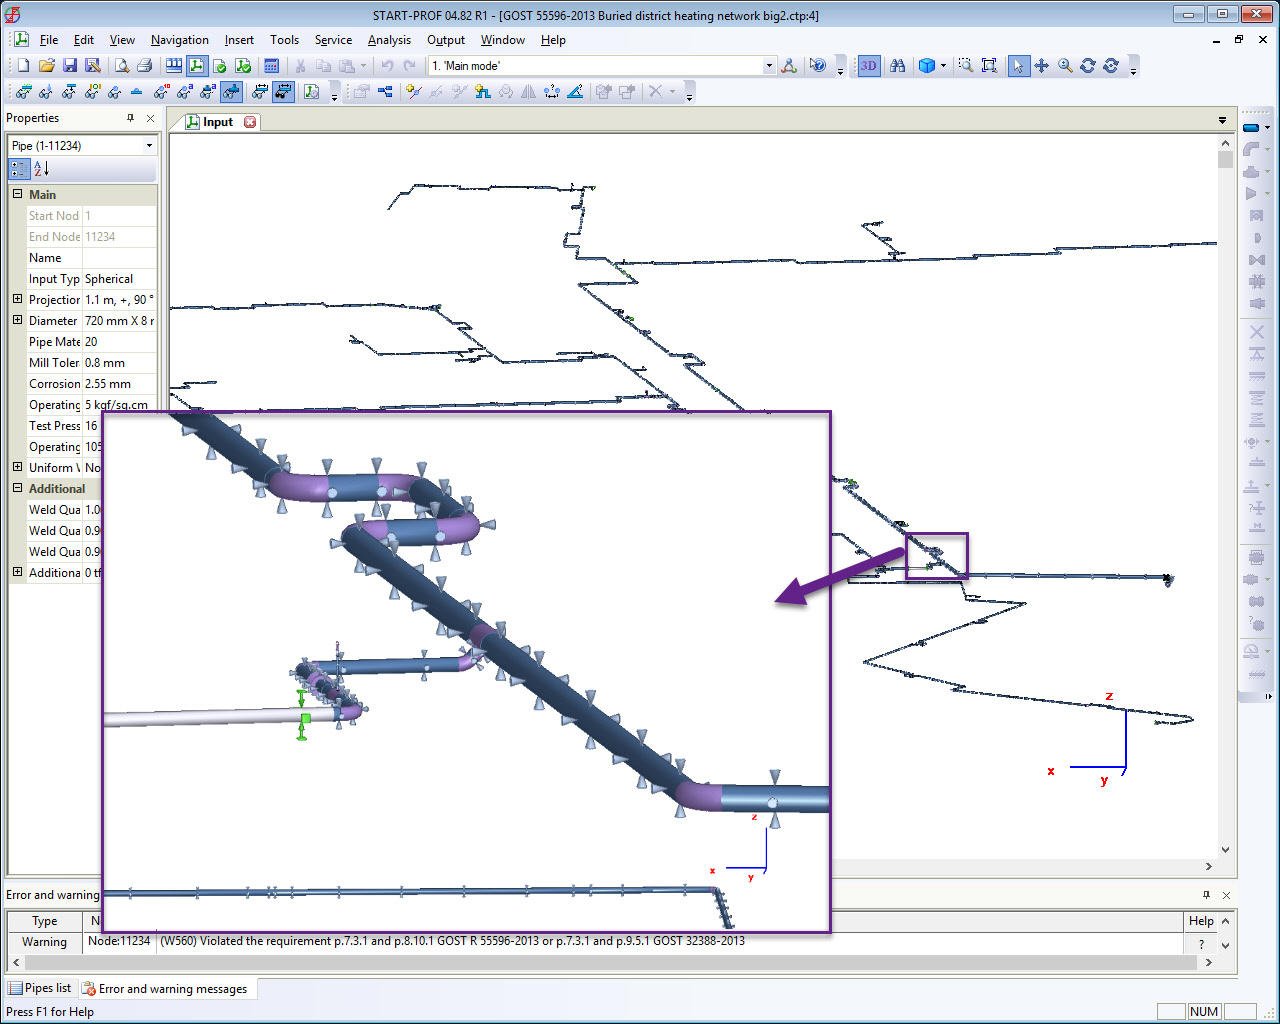The height and width of the screenshot is (1024, 1280).
Task: Click the zoom magnifier tool
Action: coord(1065,66)
